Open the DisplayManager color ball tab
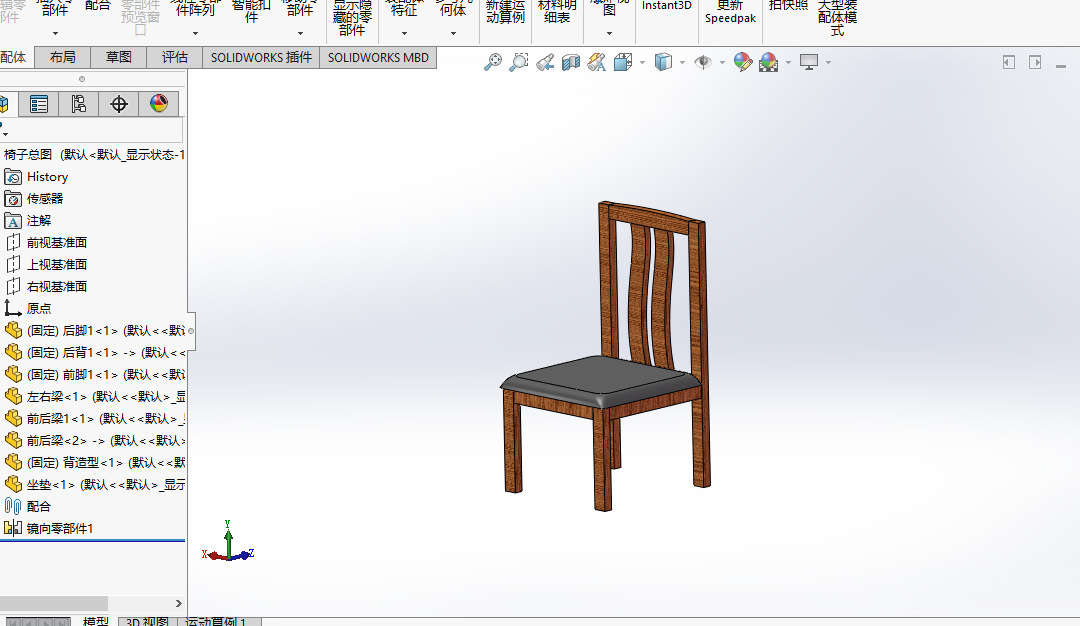The image size is (1080, 626). pos(158,104)
